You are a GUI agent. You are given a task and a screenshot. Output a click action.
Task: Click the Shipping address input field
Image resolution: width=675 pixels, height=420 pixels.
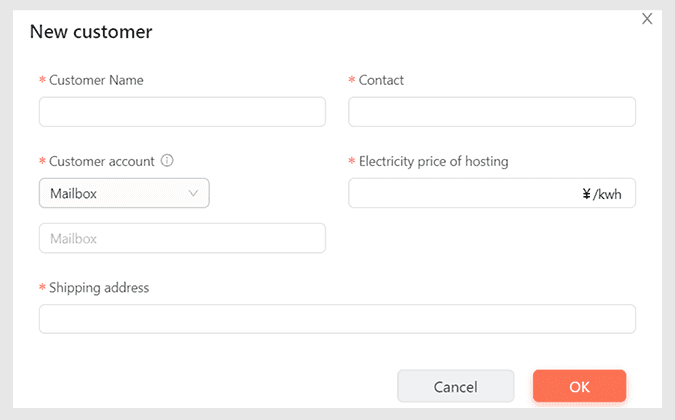click(x=337, y=319)
